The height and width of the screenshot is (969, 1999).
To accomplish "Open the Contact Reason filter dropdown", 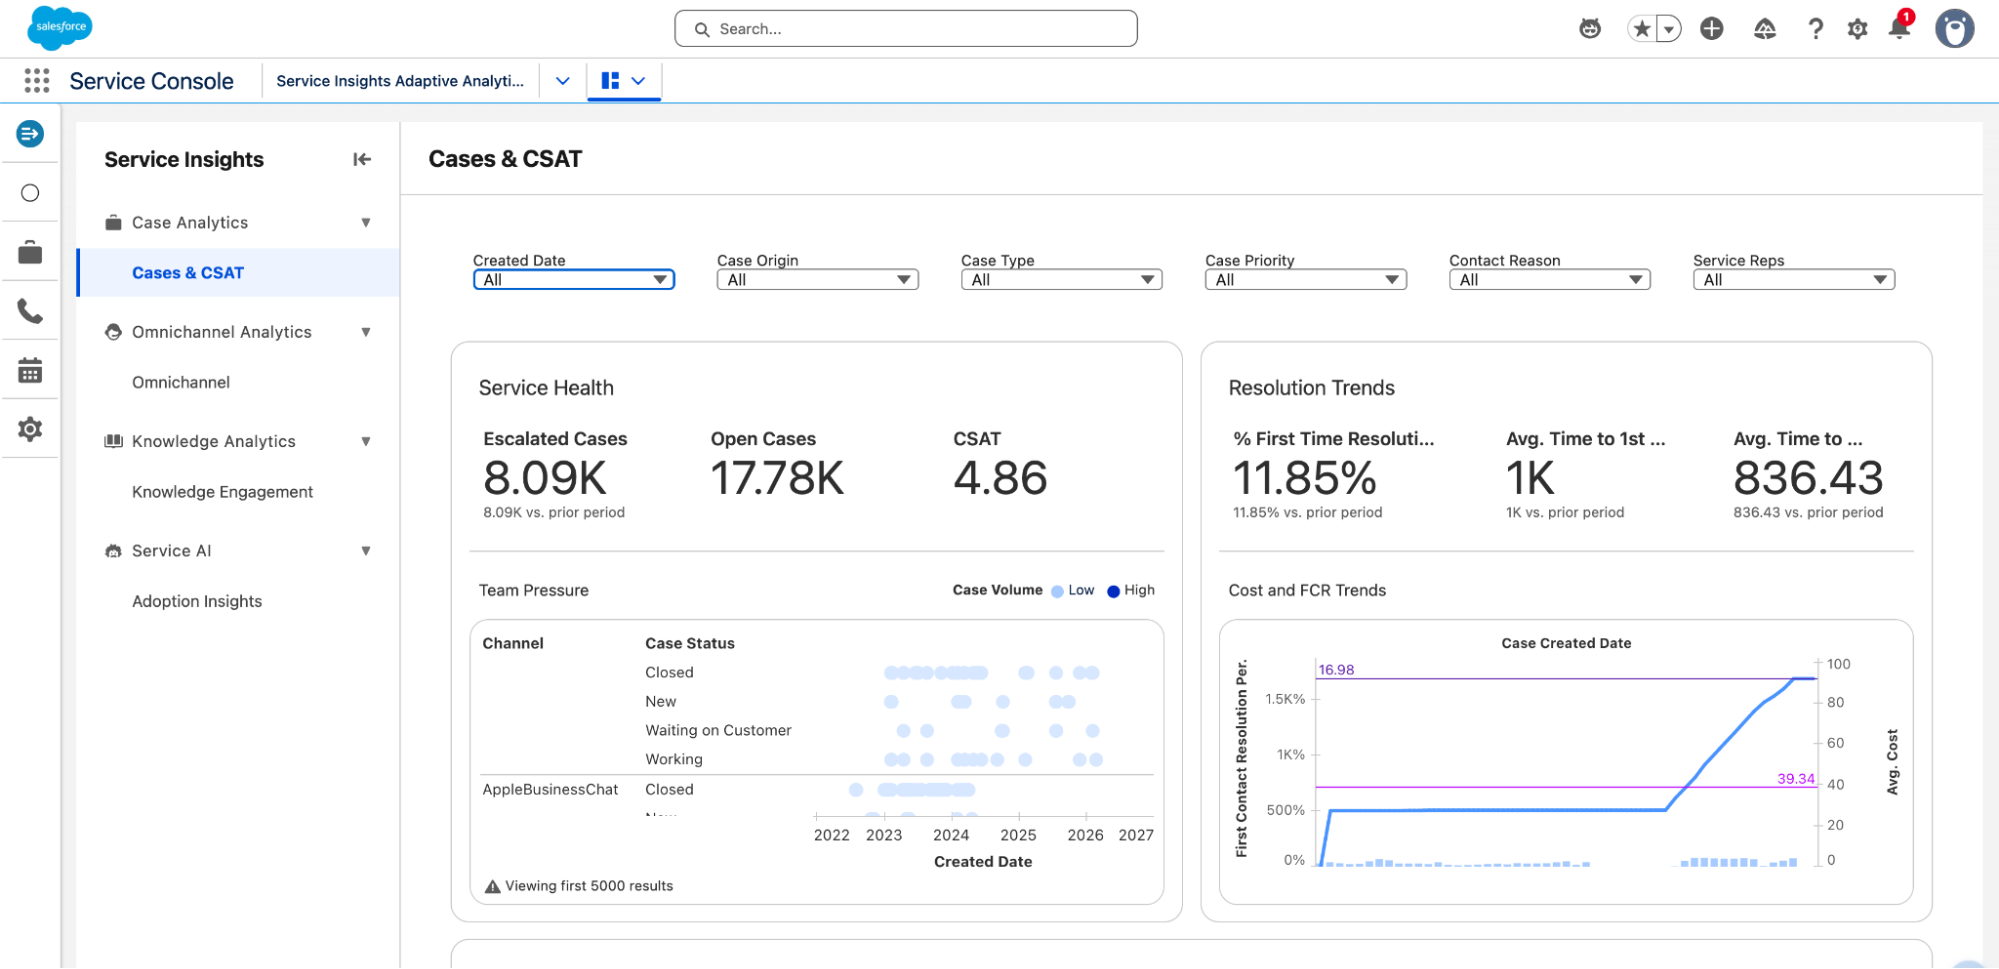I will pos(1550,280).
